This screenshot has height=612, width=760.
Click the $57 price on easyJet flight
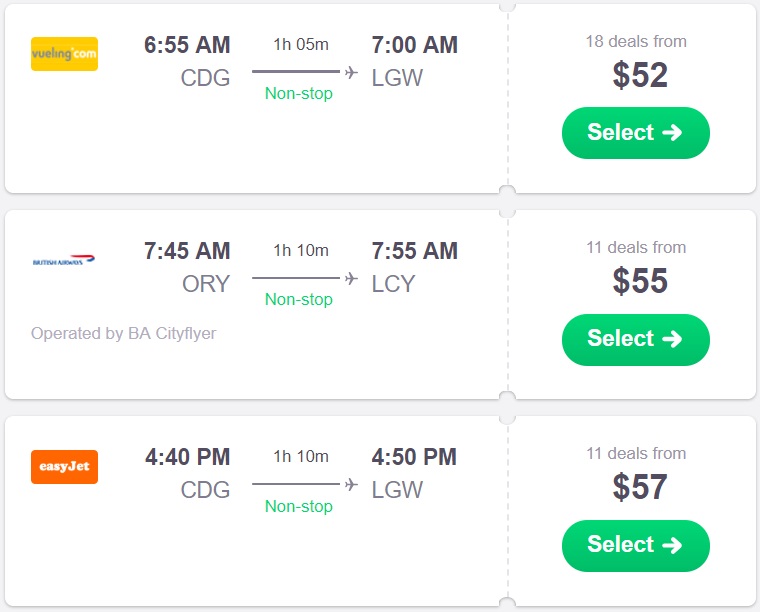tap(640, 488)
